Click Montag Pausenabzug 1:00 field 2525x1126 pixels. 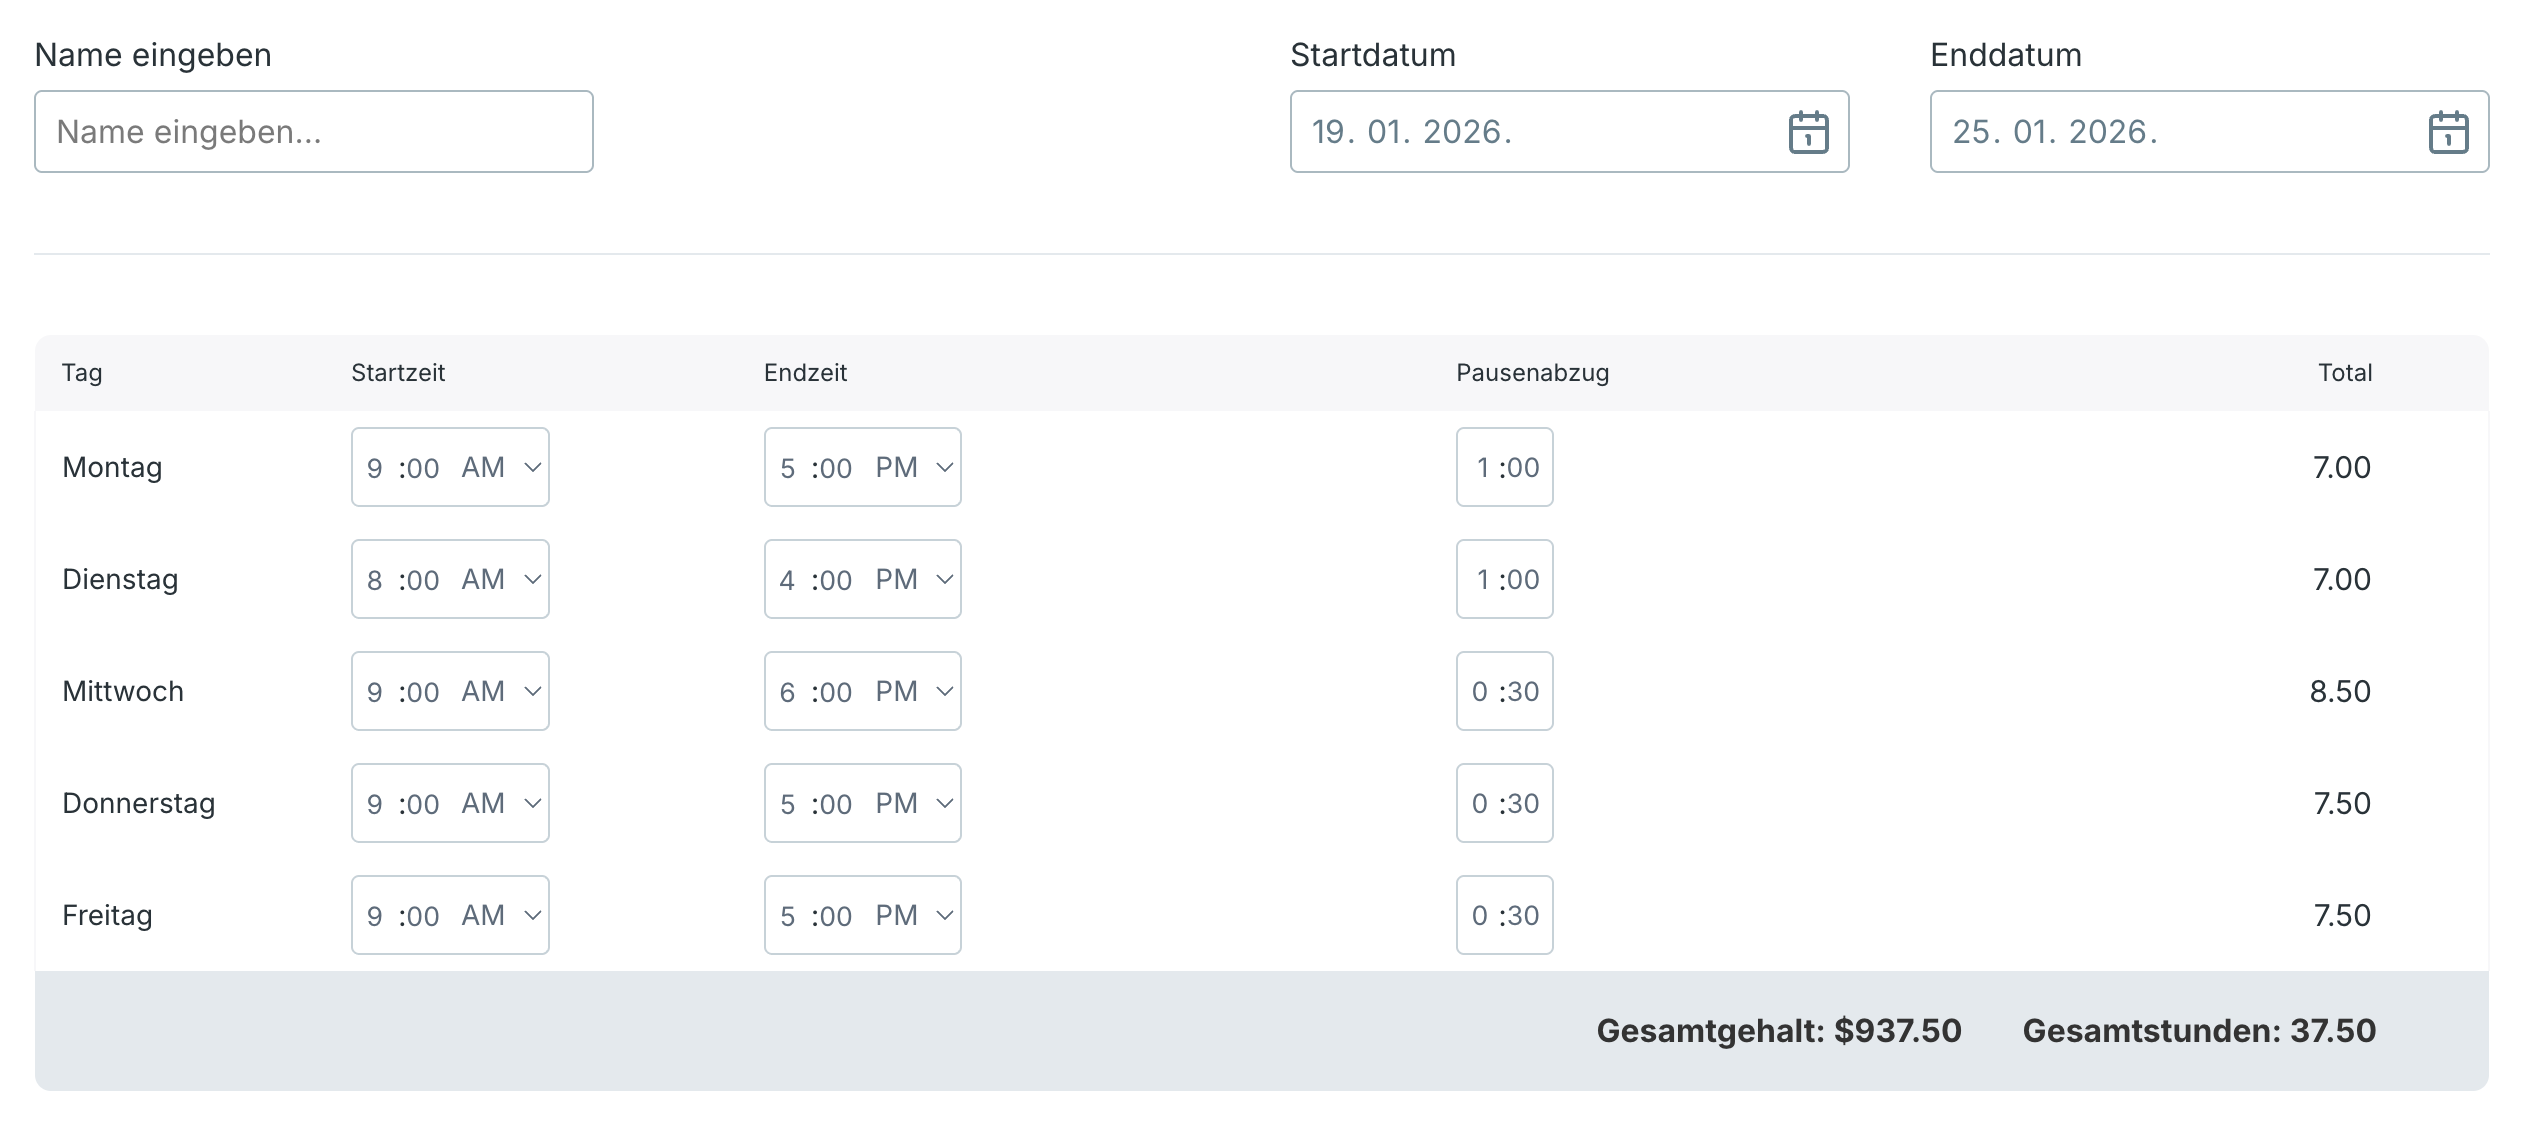pos(1504,467)
